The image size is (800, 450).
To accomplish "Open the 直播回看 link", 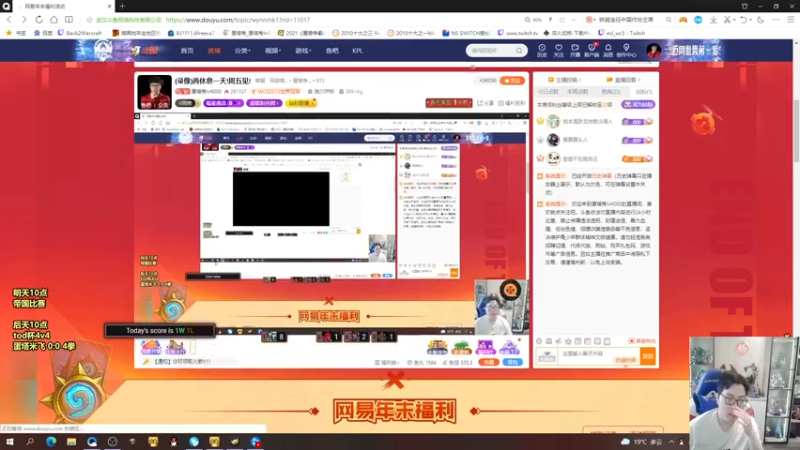I will pos(623,80).
